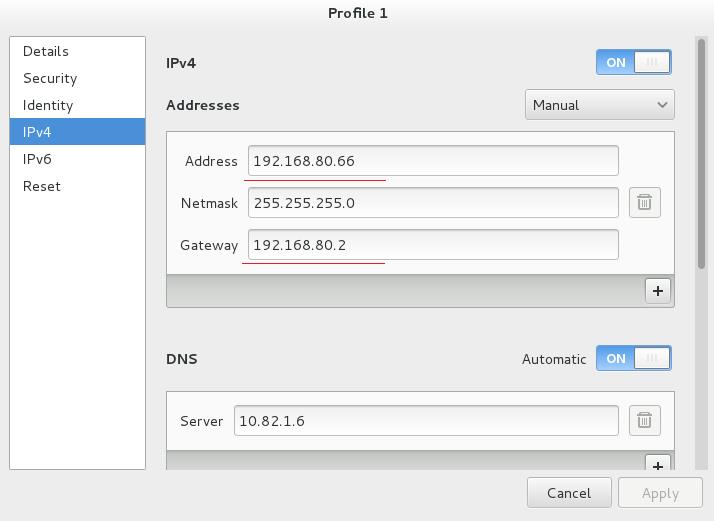The height and width of the screenshot is (521, 714).
Task: Select the IPv4 section in sidebar
Action: 77,132
